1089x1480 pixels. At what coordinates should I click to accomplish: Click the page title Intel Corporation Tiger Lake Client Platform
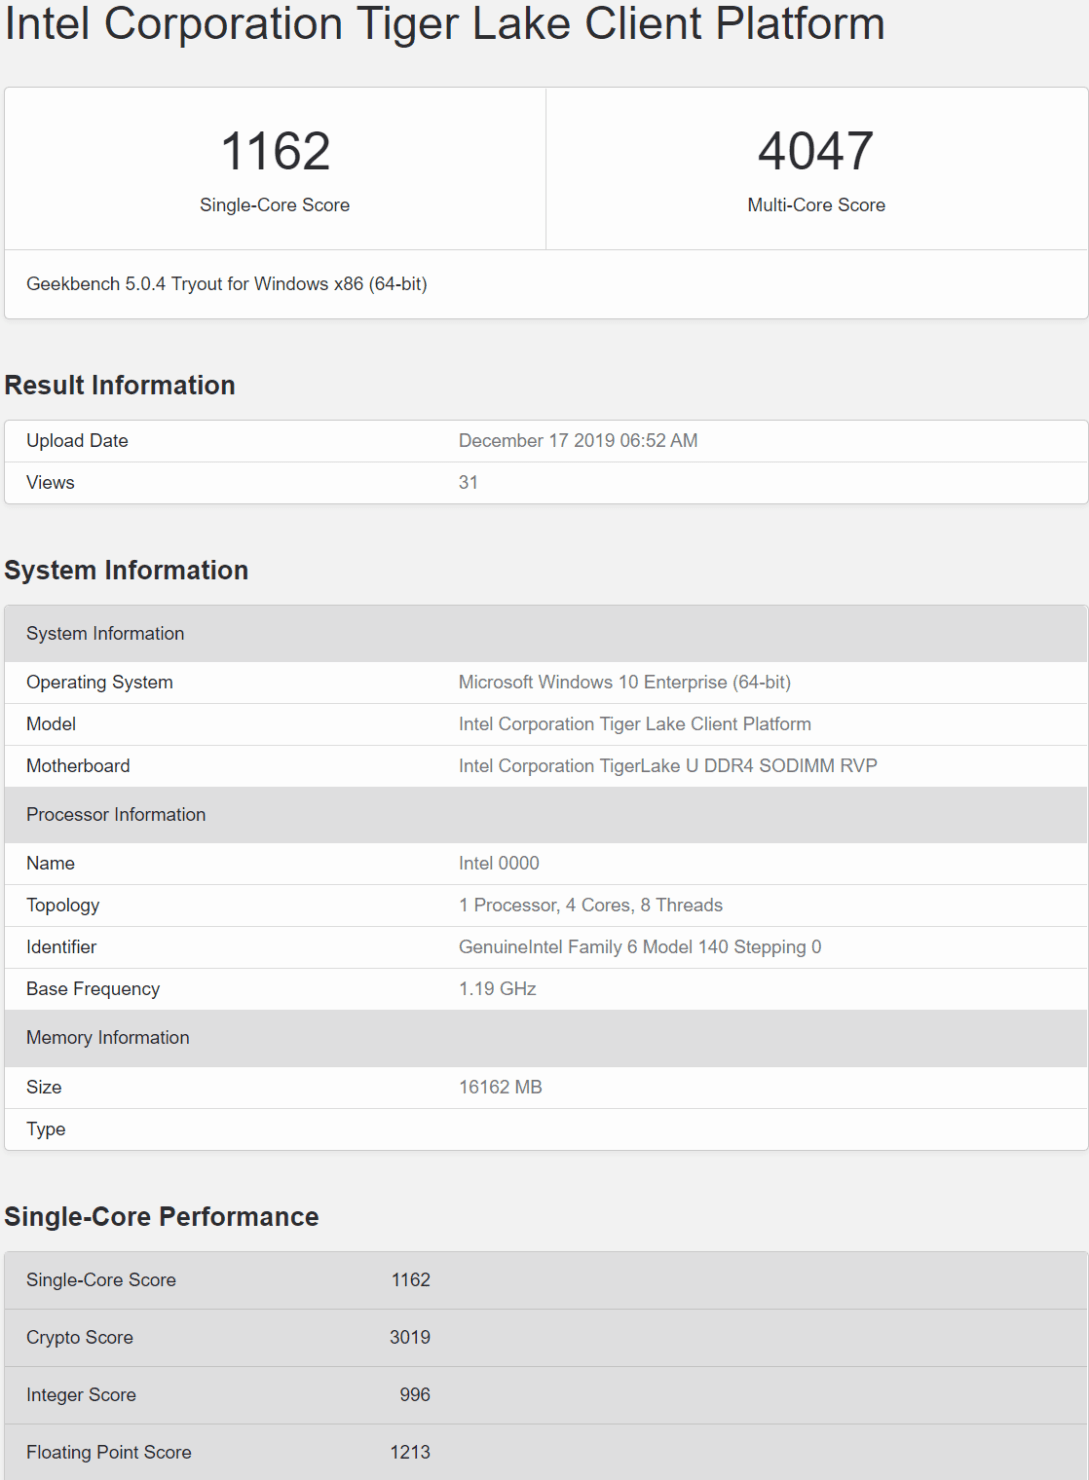click(445, 24)
